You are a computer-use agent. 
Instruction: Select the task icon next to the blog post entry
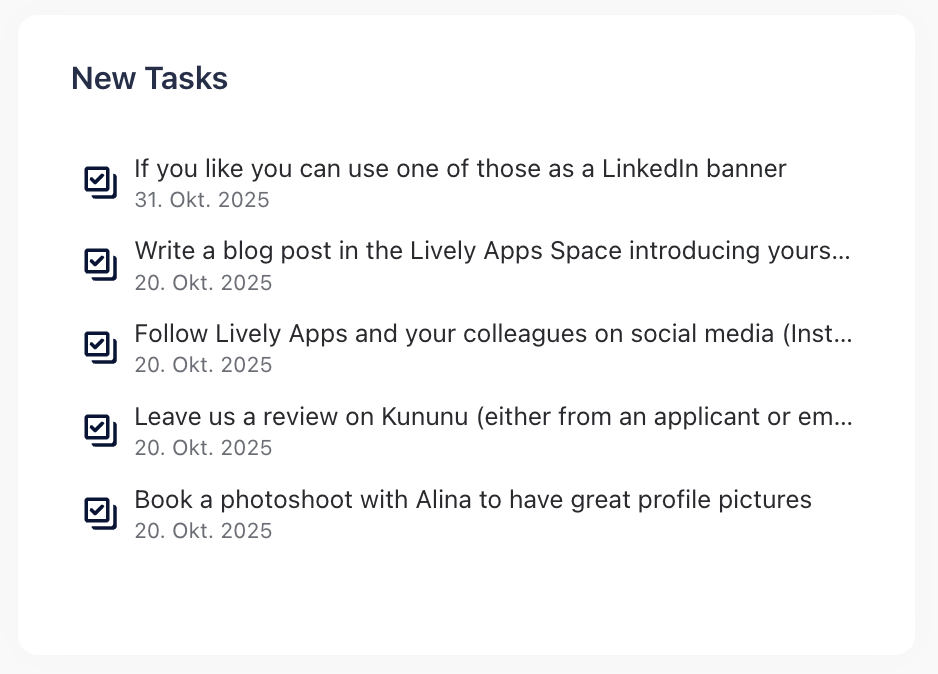100,264
